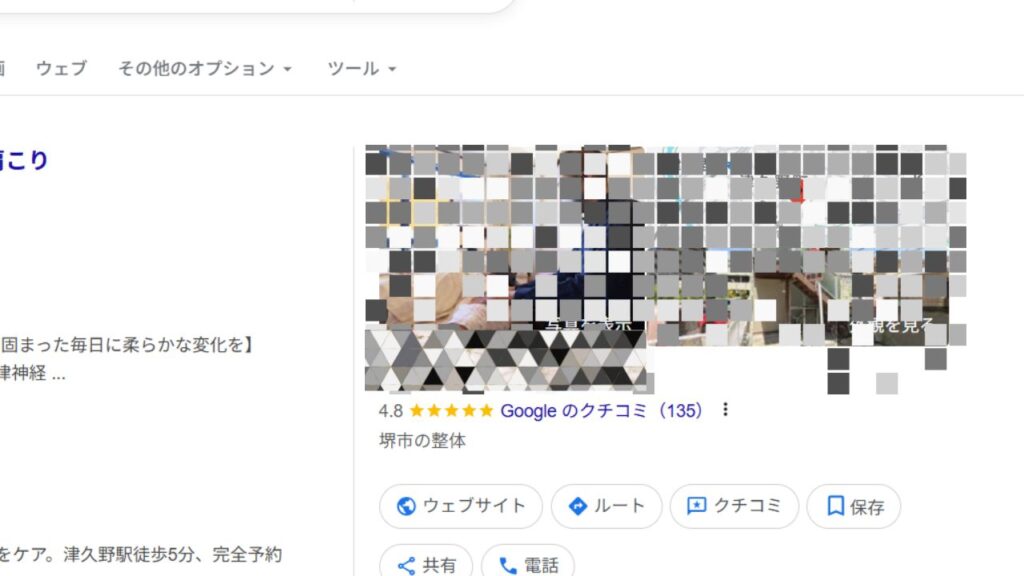Open the ウェブ search tab
The height and width of the screenshot is (576, 1024).
coord(61,69)
